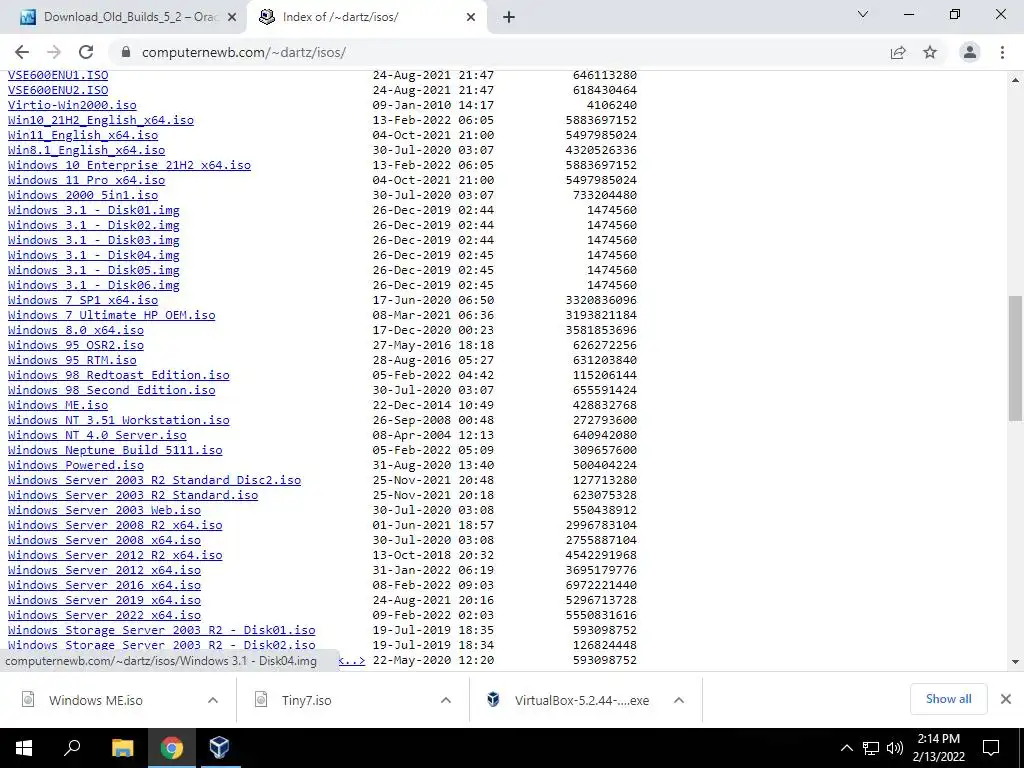1024x768 pixels.
Task: Click the address bar URL
Action: (x=244, y=52)
